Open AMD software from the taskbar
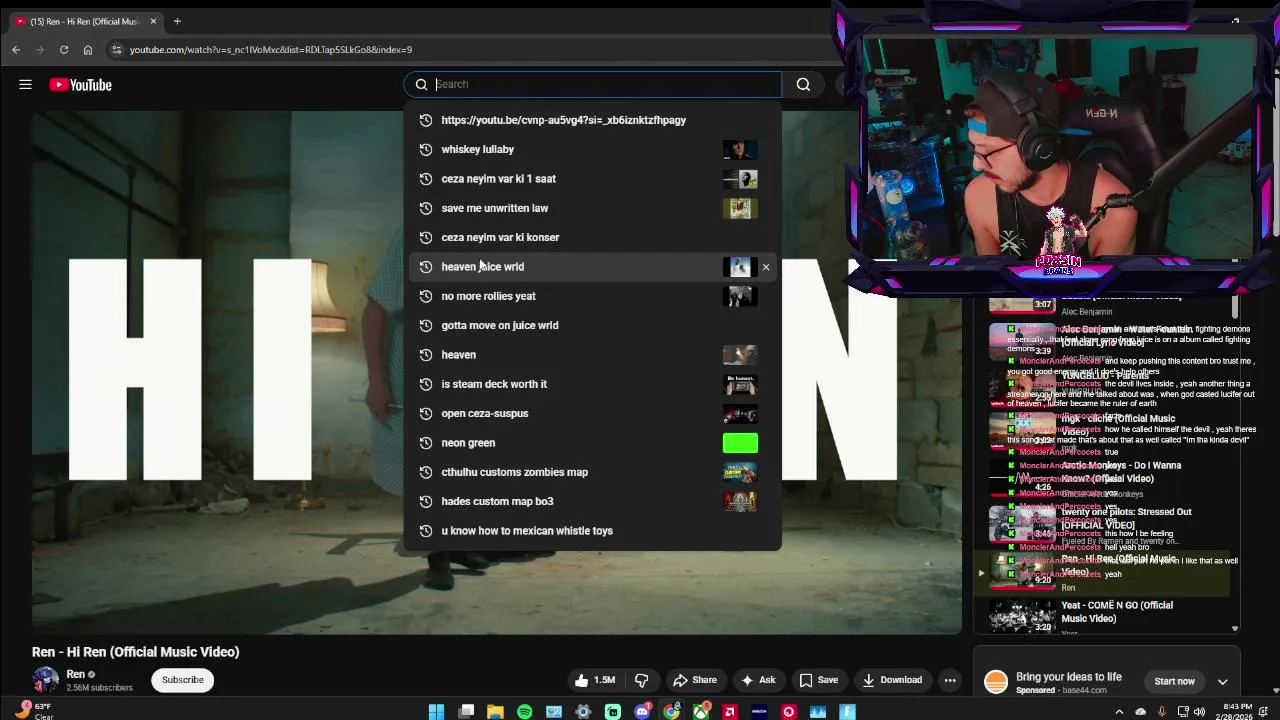The width and height of the screenshot is (1280, 720). coord(730,712)
